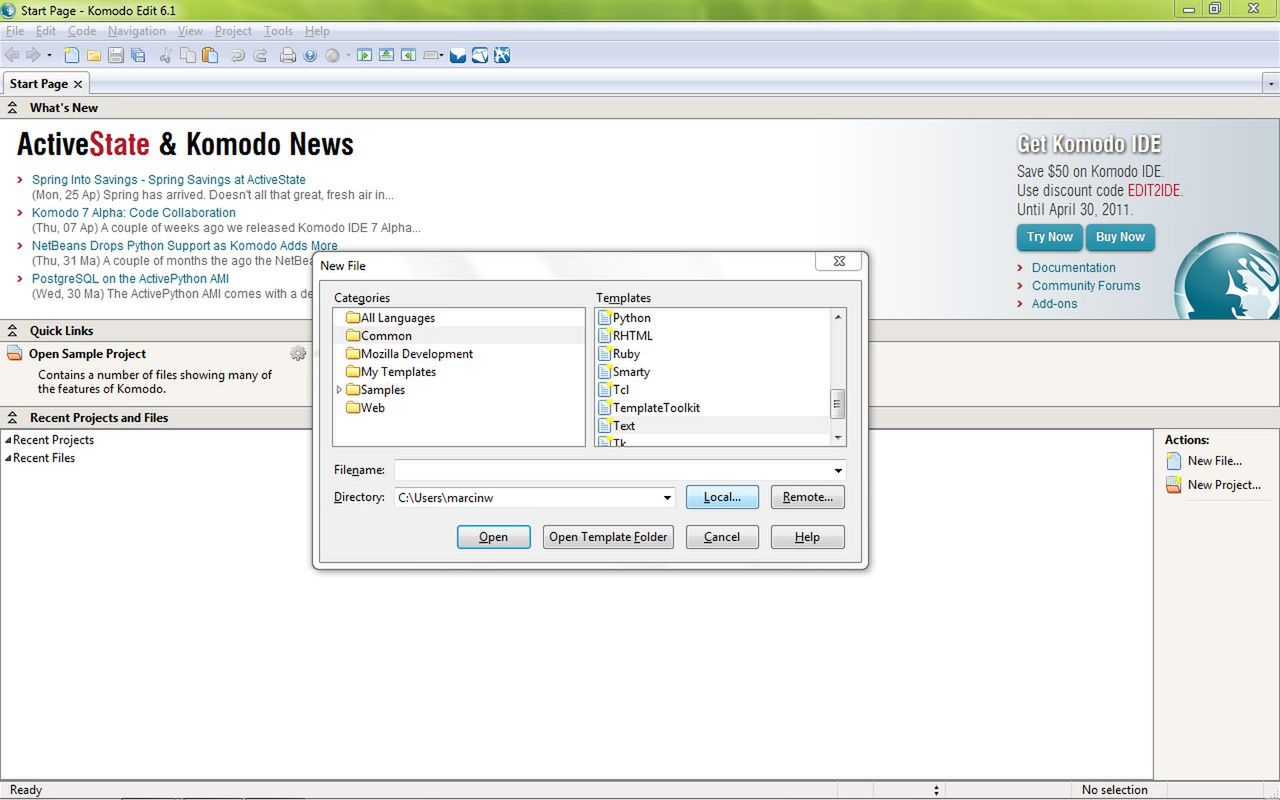Click the Remote... button

808,497
